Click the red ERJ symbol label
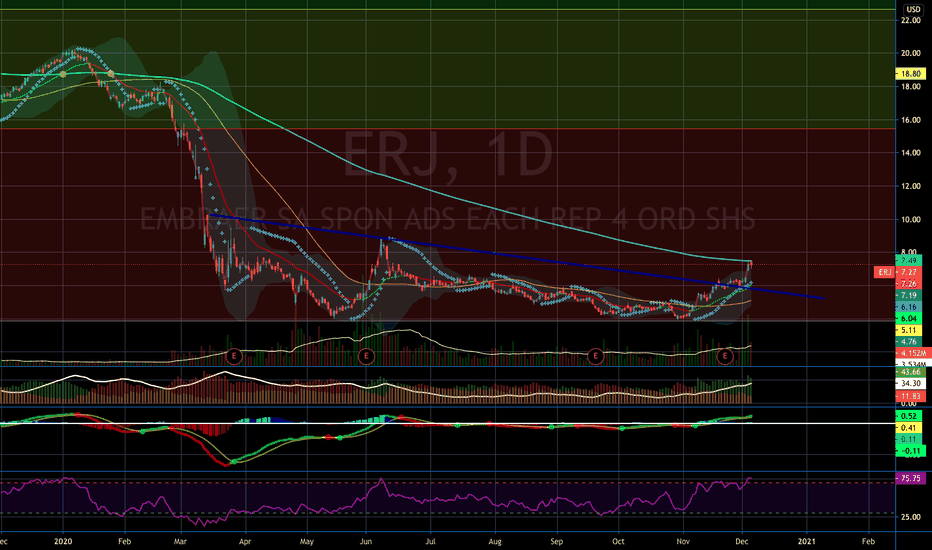This screenshot has width=932, height=550. [884, 272]
